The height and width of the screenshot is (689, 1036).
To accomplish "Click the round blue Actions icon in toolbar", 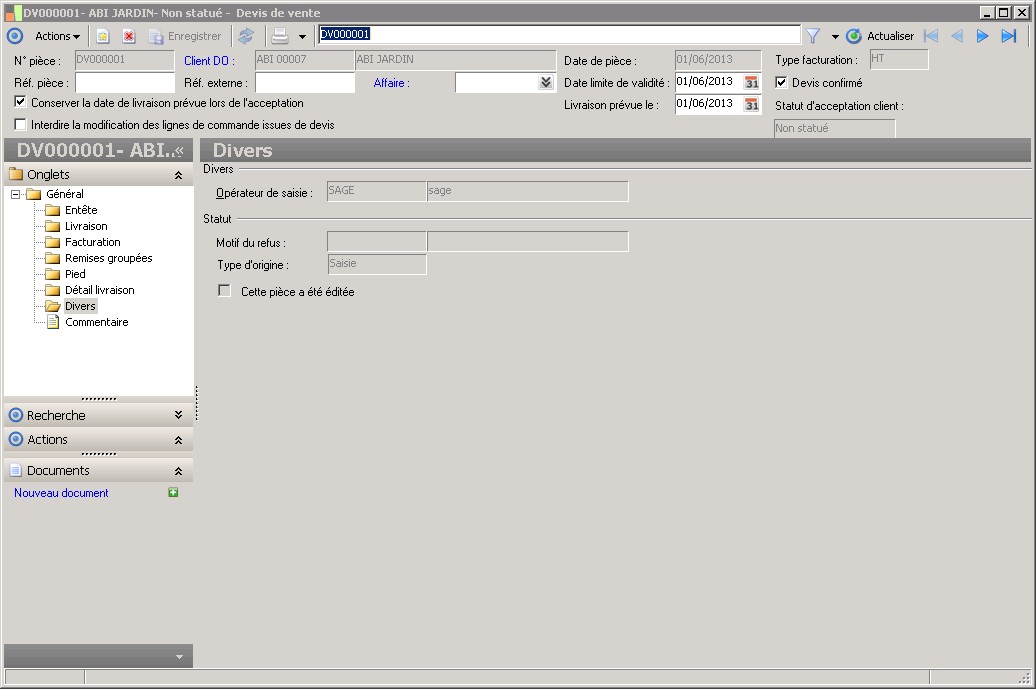I will pyautogui.click(x=15, y=36).
